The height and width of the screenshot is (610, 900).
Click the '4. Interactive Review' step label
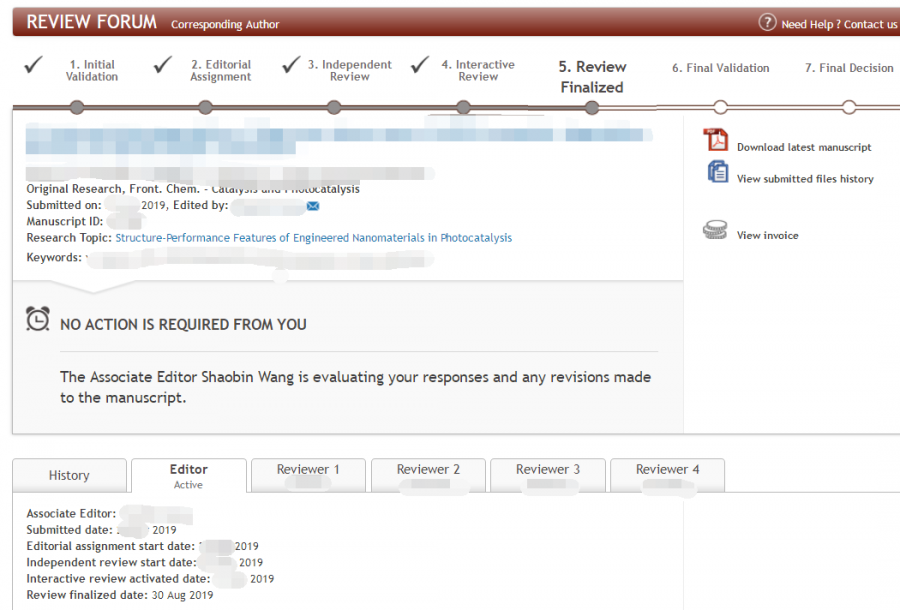pyautogui.click(x=478, y=71)
